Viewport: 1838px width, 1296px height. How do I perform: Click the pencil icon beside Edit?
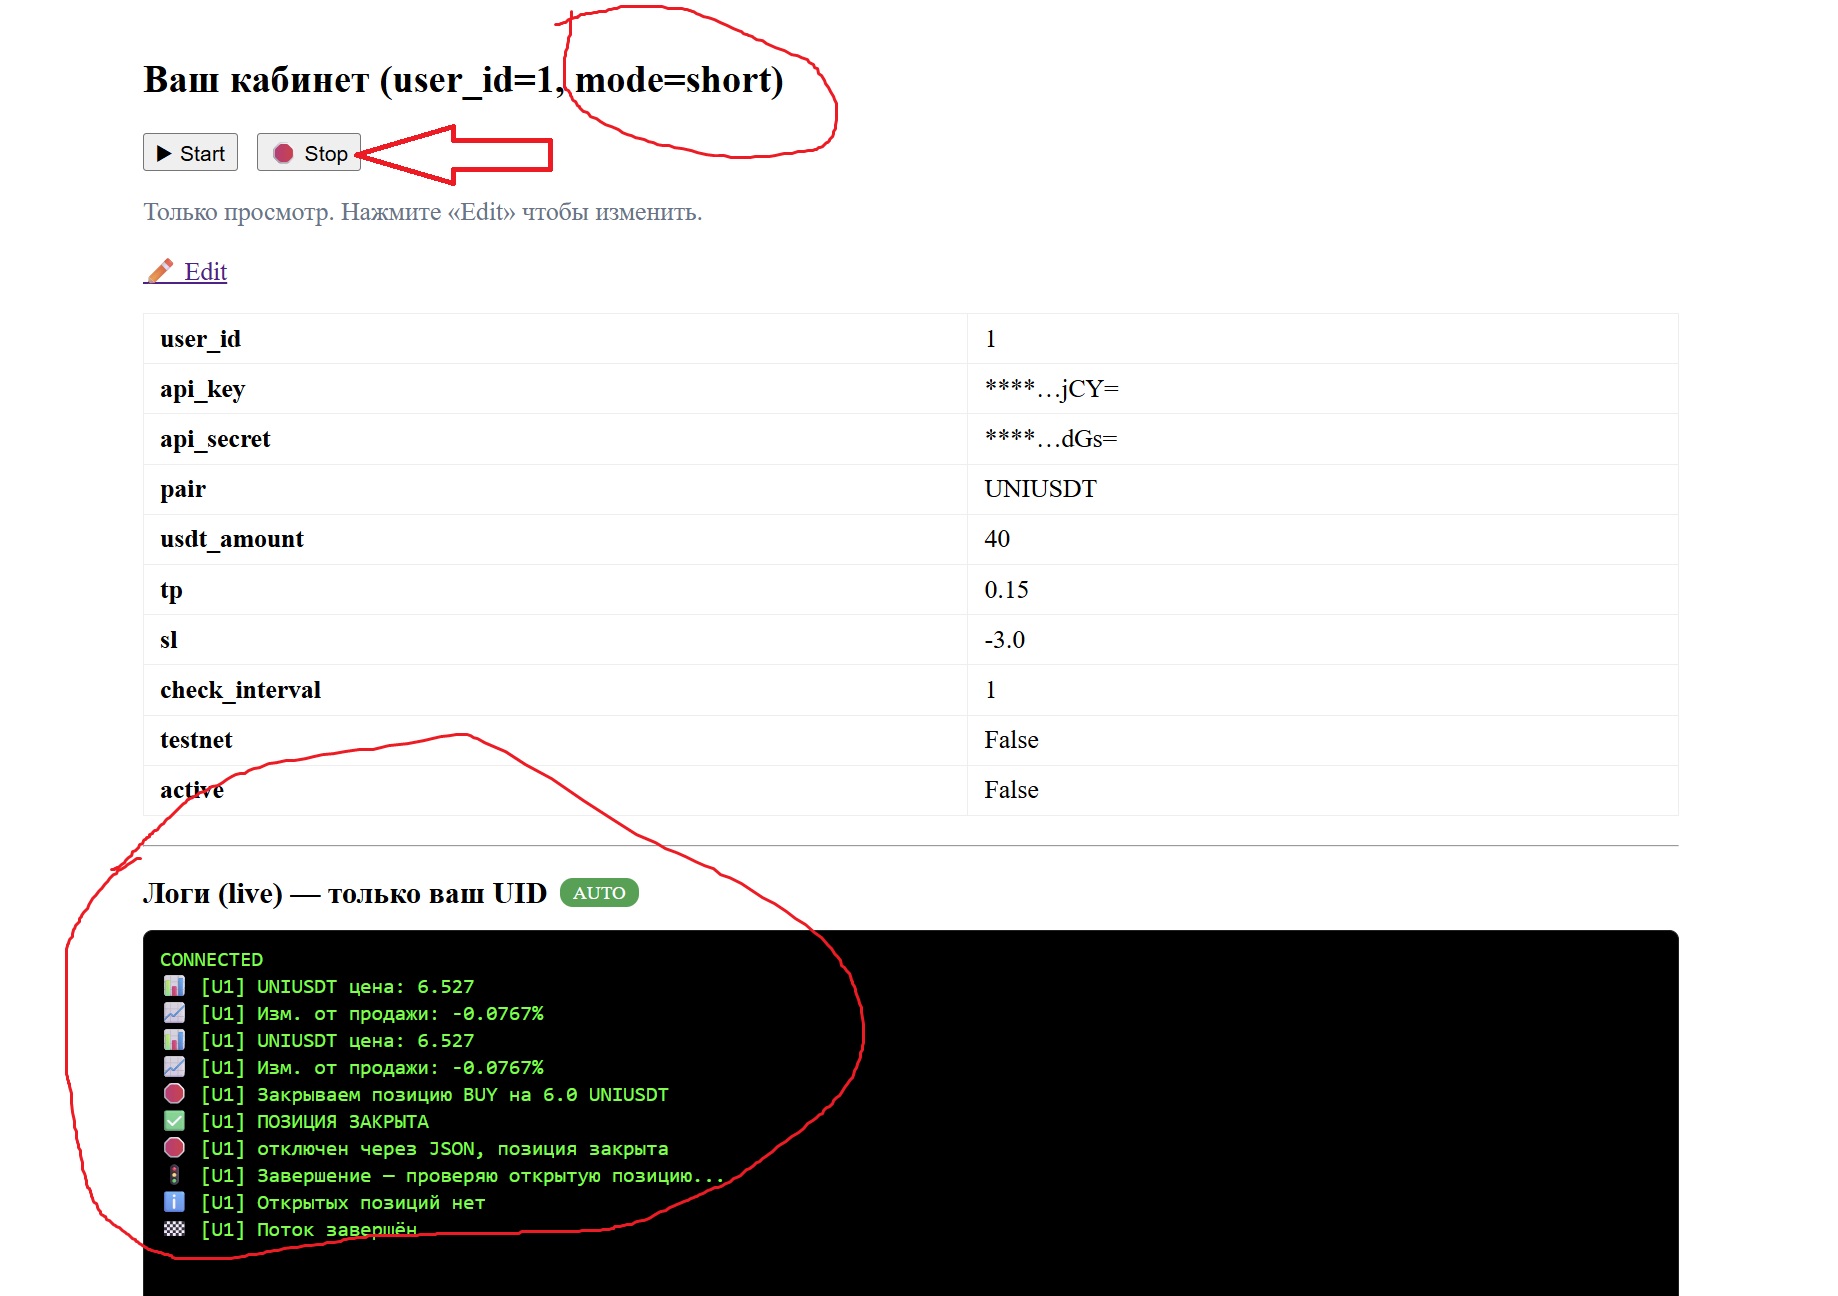[x=160, y=271]
